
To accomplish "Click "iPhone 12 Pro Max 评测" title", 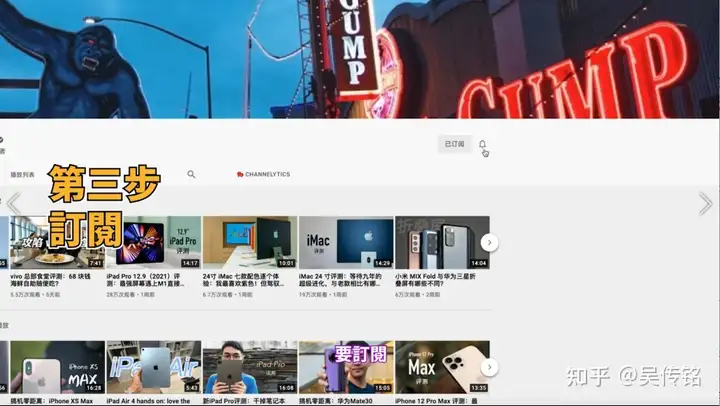I will (x=436, y=401).
